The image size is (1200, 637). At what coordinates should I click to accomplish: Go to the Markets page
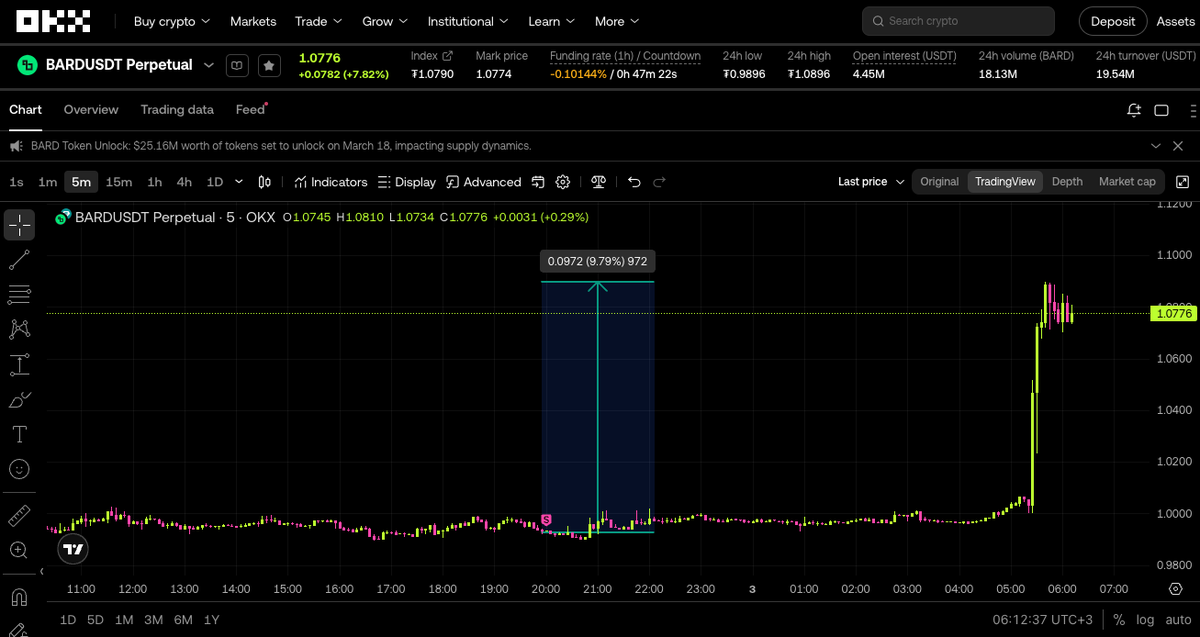(253, 21)
